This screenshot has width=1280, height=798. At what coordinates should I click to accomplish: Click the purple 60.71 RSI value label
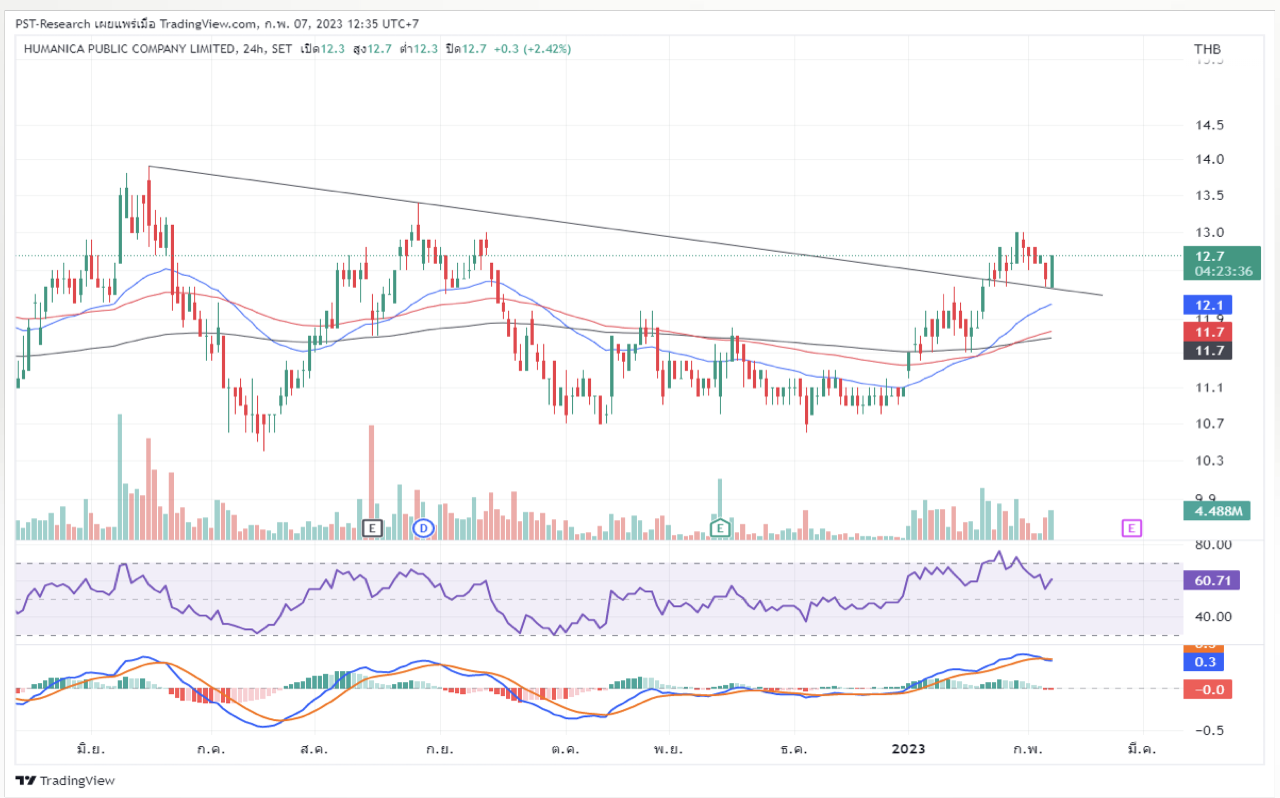click(1210, 580)
